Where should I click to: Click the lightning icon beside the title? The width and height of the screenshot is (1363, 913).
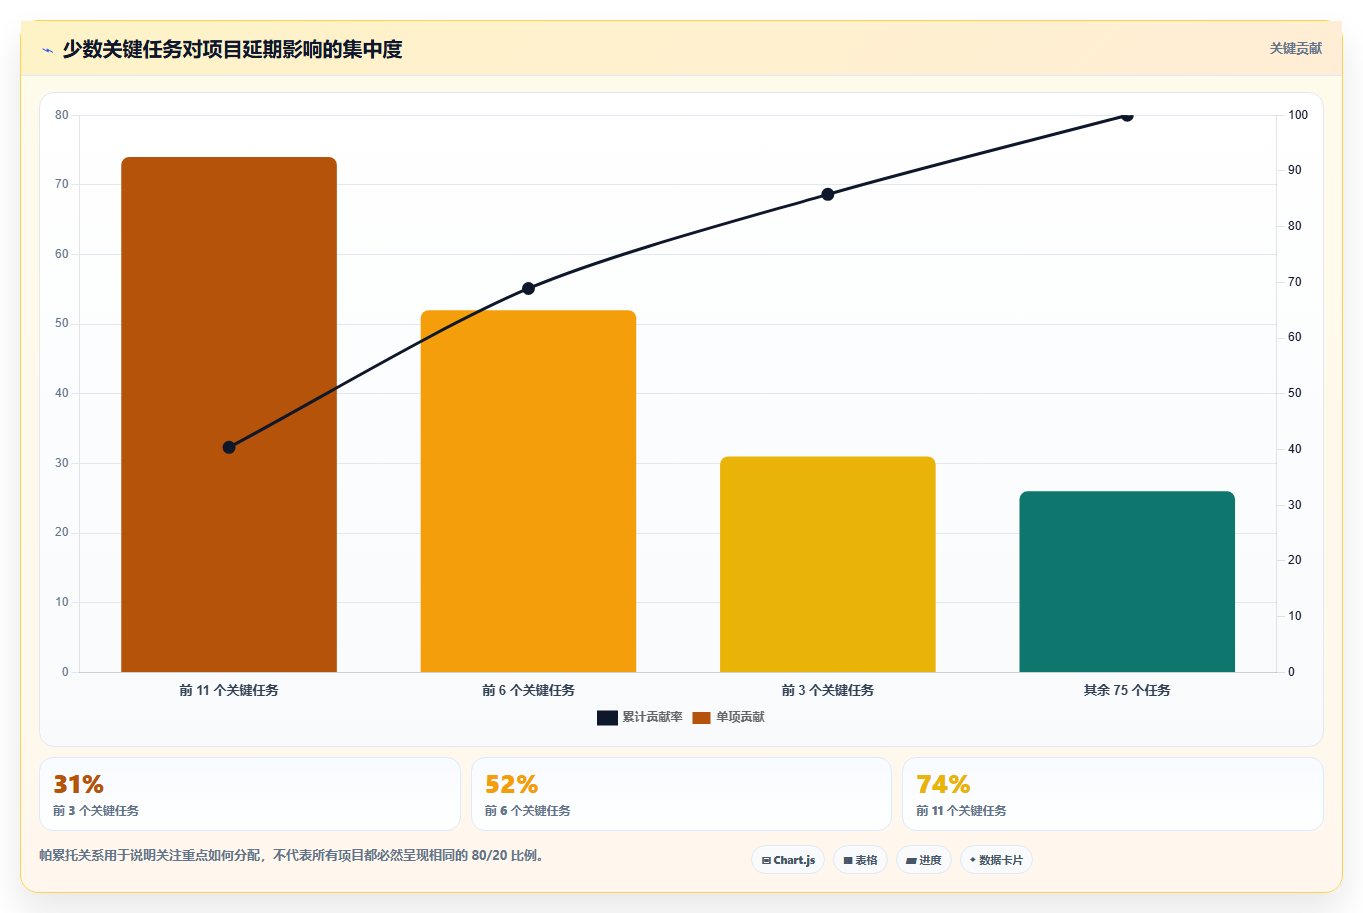[47, 50]
